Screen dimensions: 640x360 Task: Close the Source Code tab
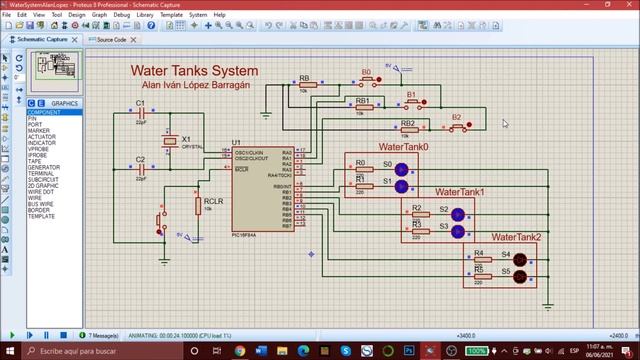click(133, 40)
